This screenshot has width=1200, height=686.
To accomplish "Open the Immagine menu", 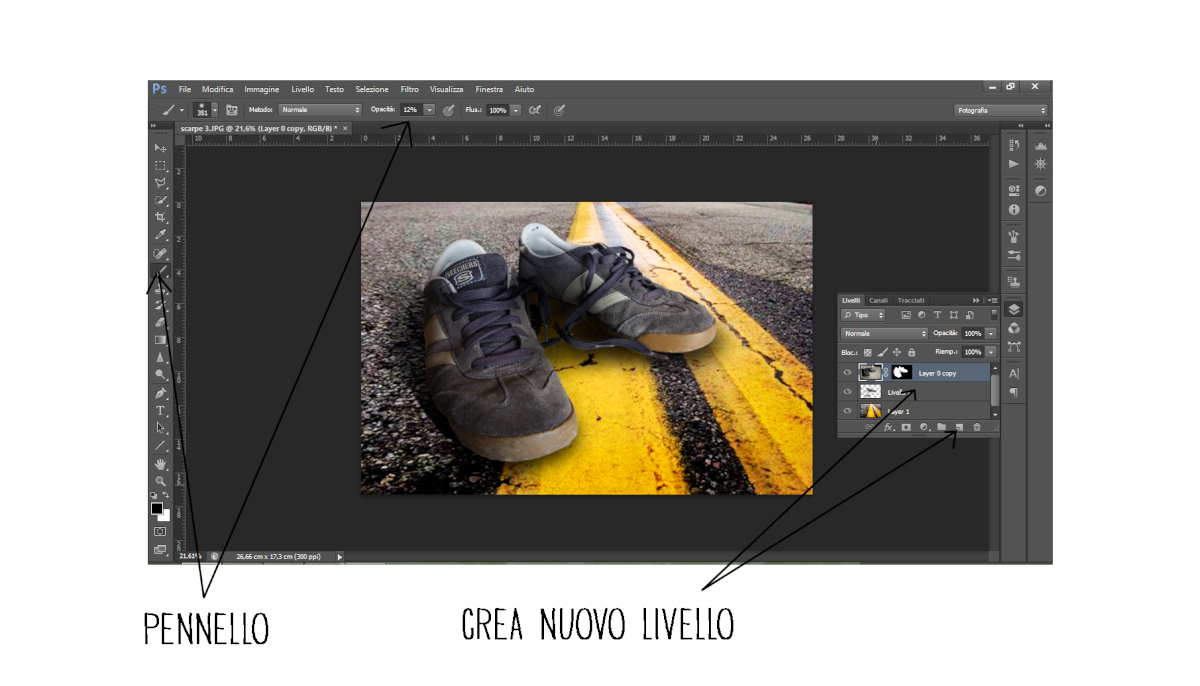I will click(262, 89).
